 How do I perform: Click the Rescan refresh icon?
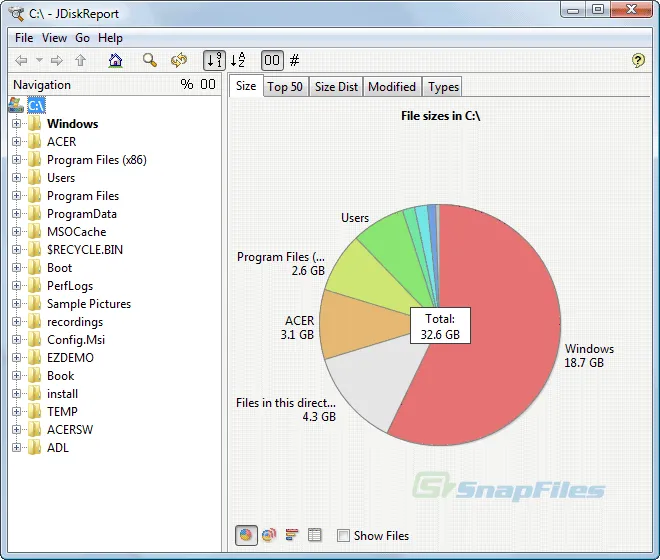(179, 61)
